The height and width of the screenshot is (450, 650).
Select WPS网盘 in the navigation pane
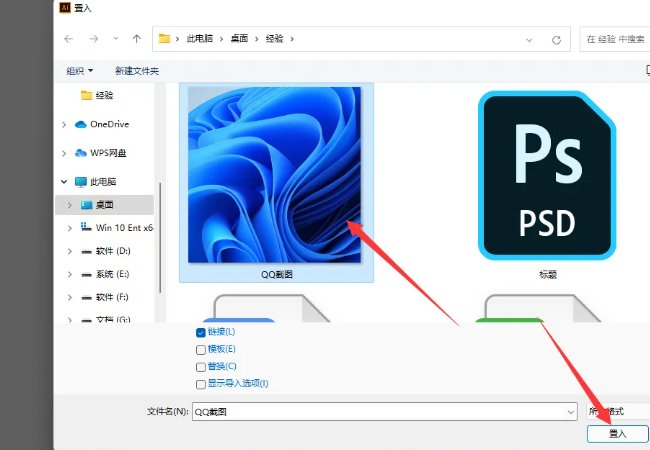100,153
